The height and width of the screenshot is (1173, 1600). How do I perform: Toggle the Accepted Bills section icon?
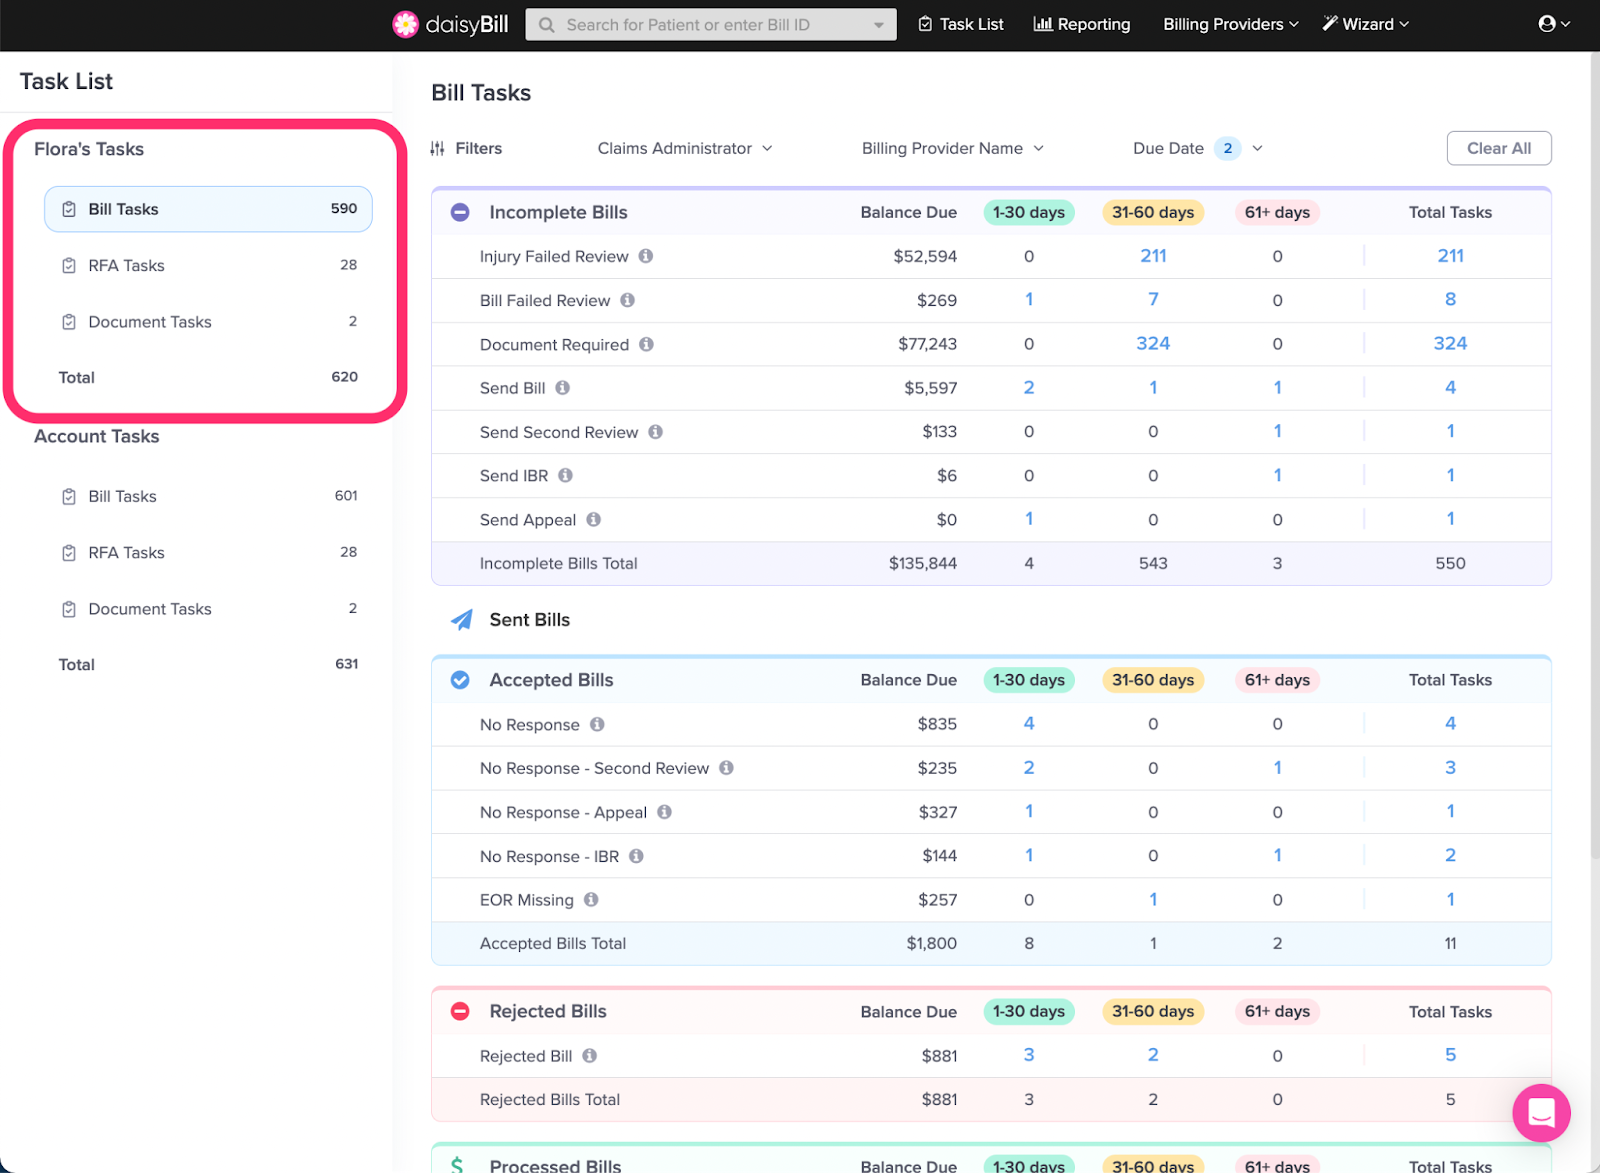(460, 680)
